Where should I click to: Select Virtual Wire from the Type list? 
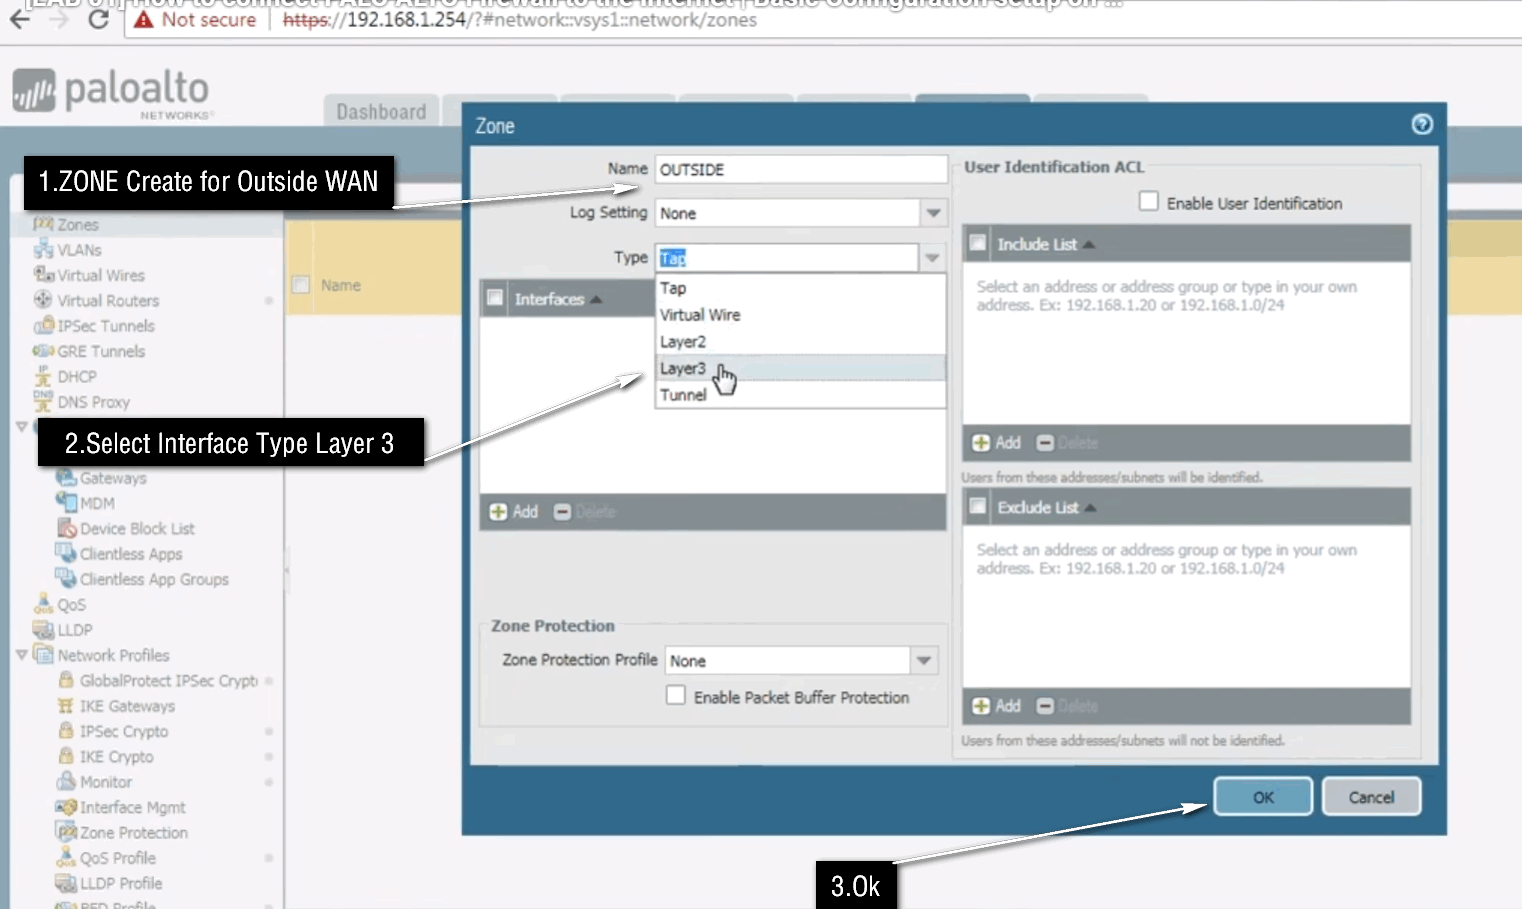click(800, 315)
